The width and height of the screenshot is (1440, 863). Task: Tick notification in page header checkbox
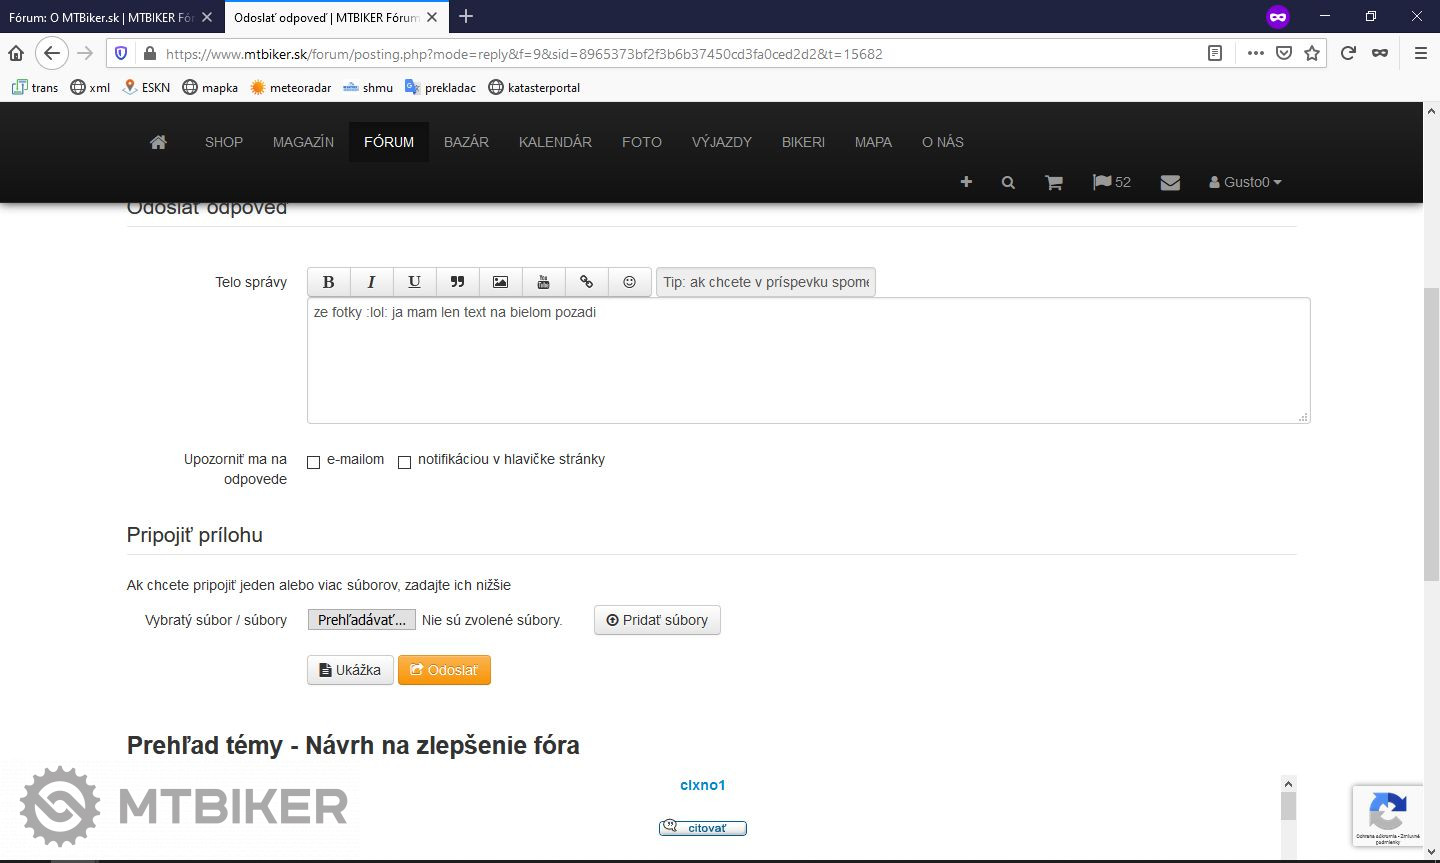coord(404,462)
